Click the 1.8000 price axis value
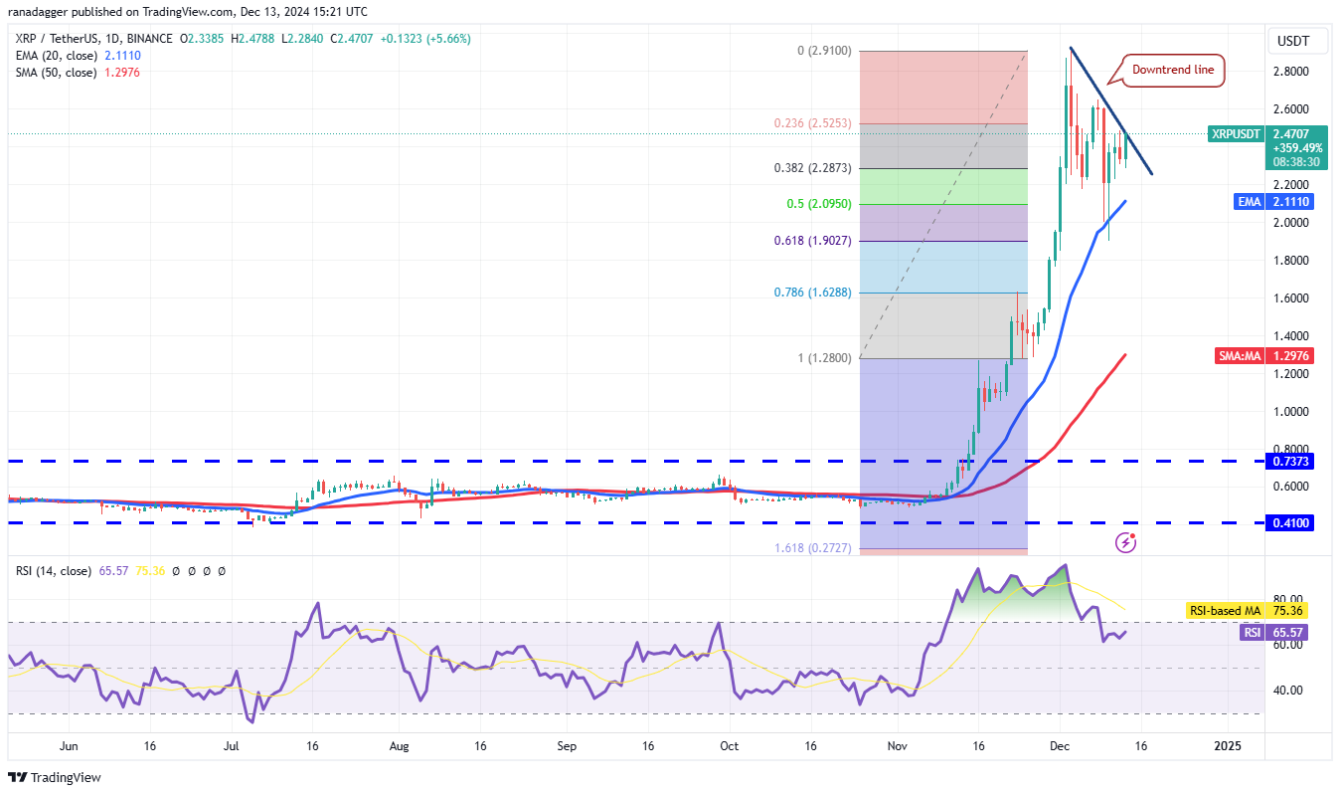The width and height of the screenshot is (1338, 792). (1291, 261)
